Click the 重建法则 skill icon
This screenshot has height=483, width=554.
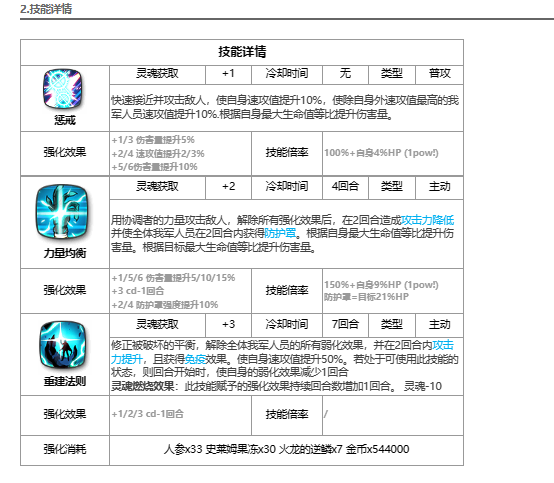click(63, 345)
